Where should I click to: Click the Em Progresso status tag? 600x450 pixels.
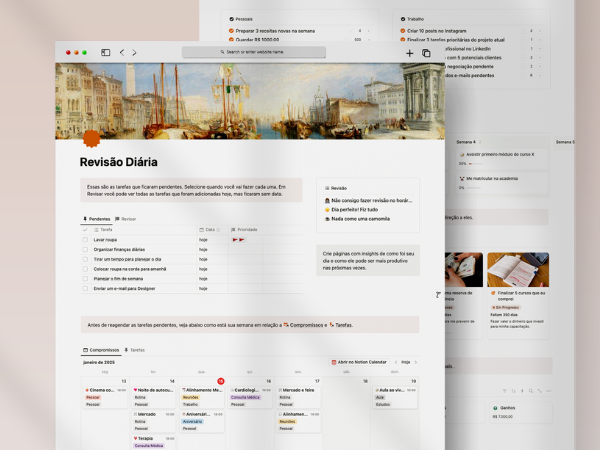pos(505,307)
